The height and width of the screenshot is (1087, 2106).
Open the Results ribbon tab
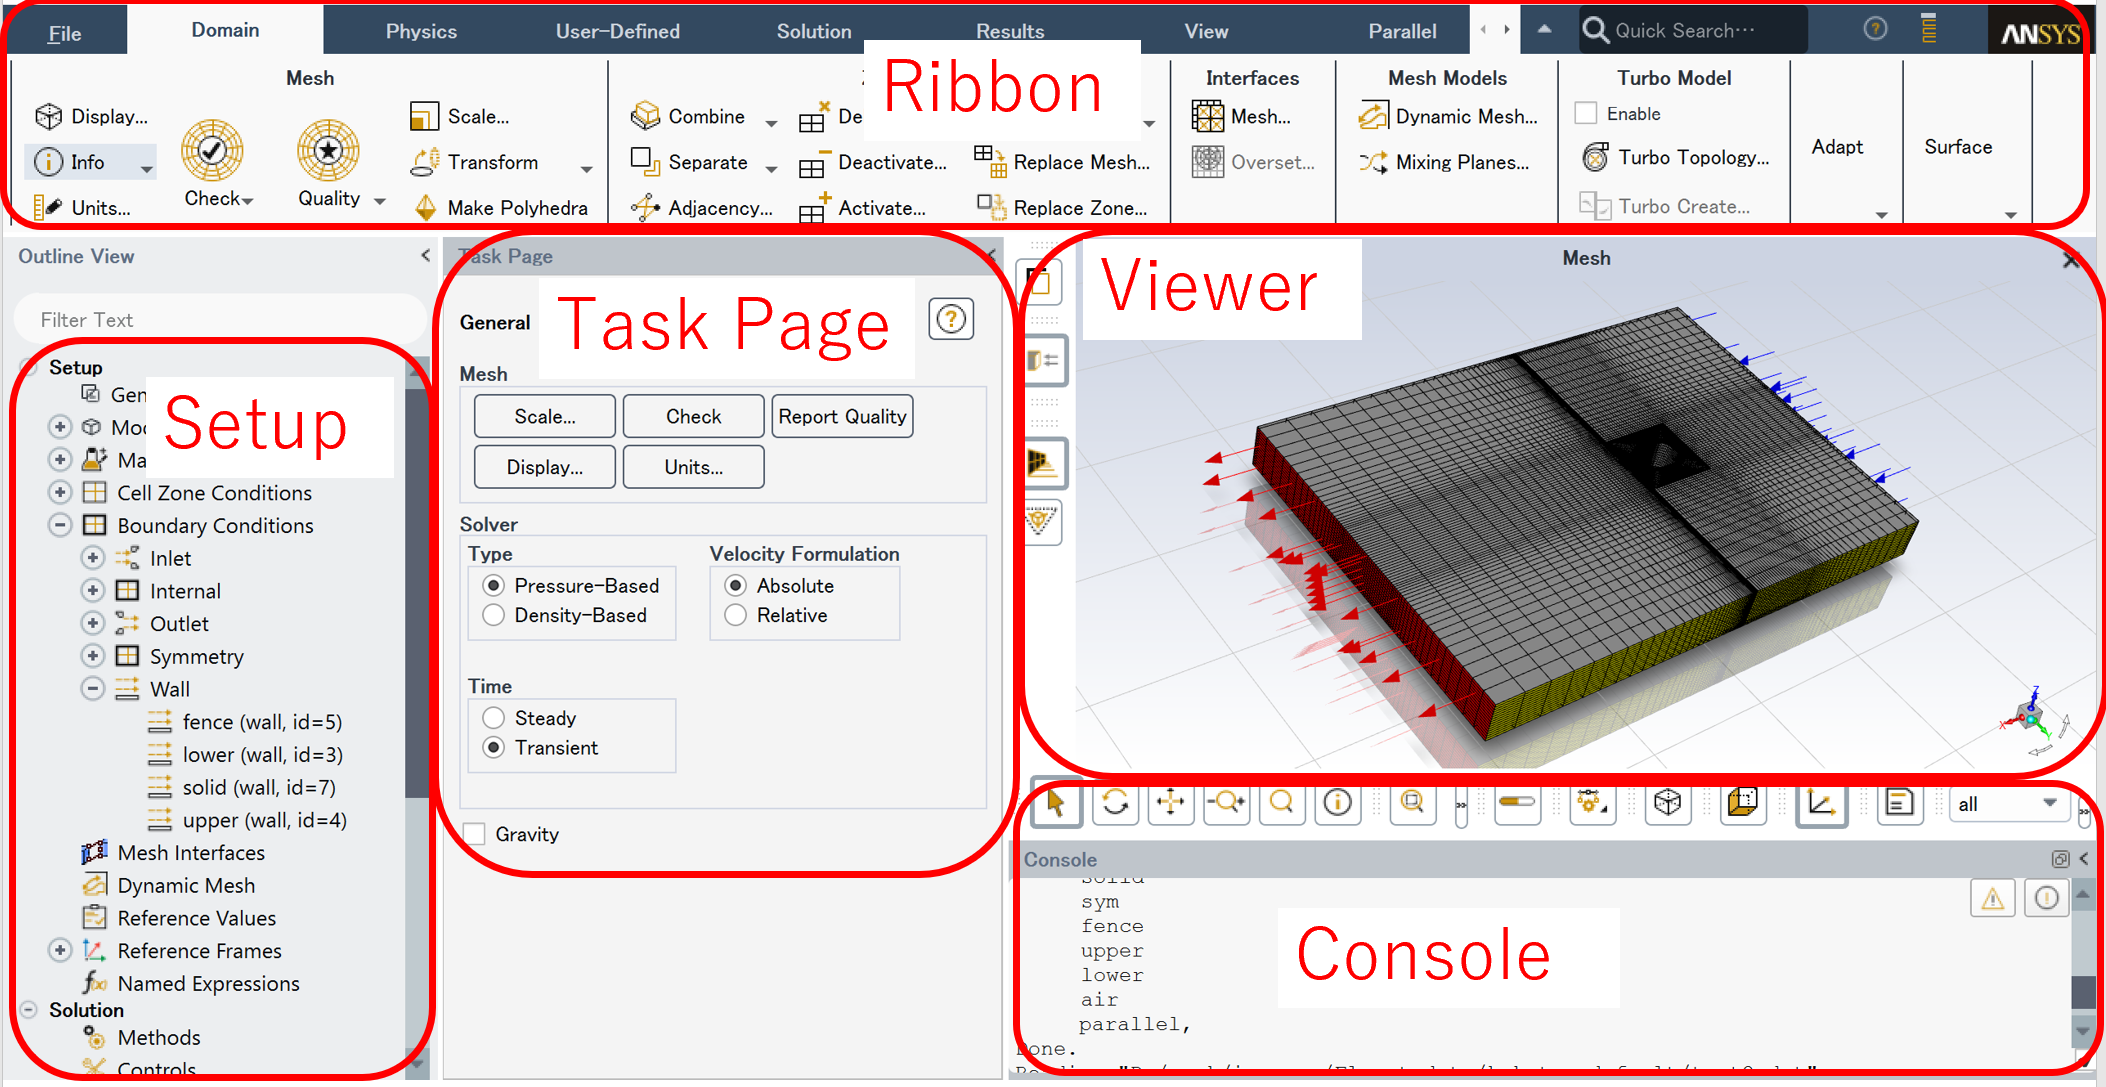(1009, 31)
